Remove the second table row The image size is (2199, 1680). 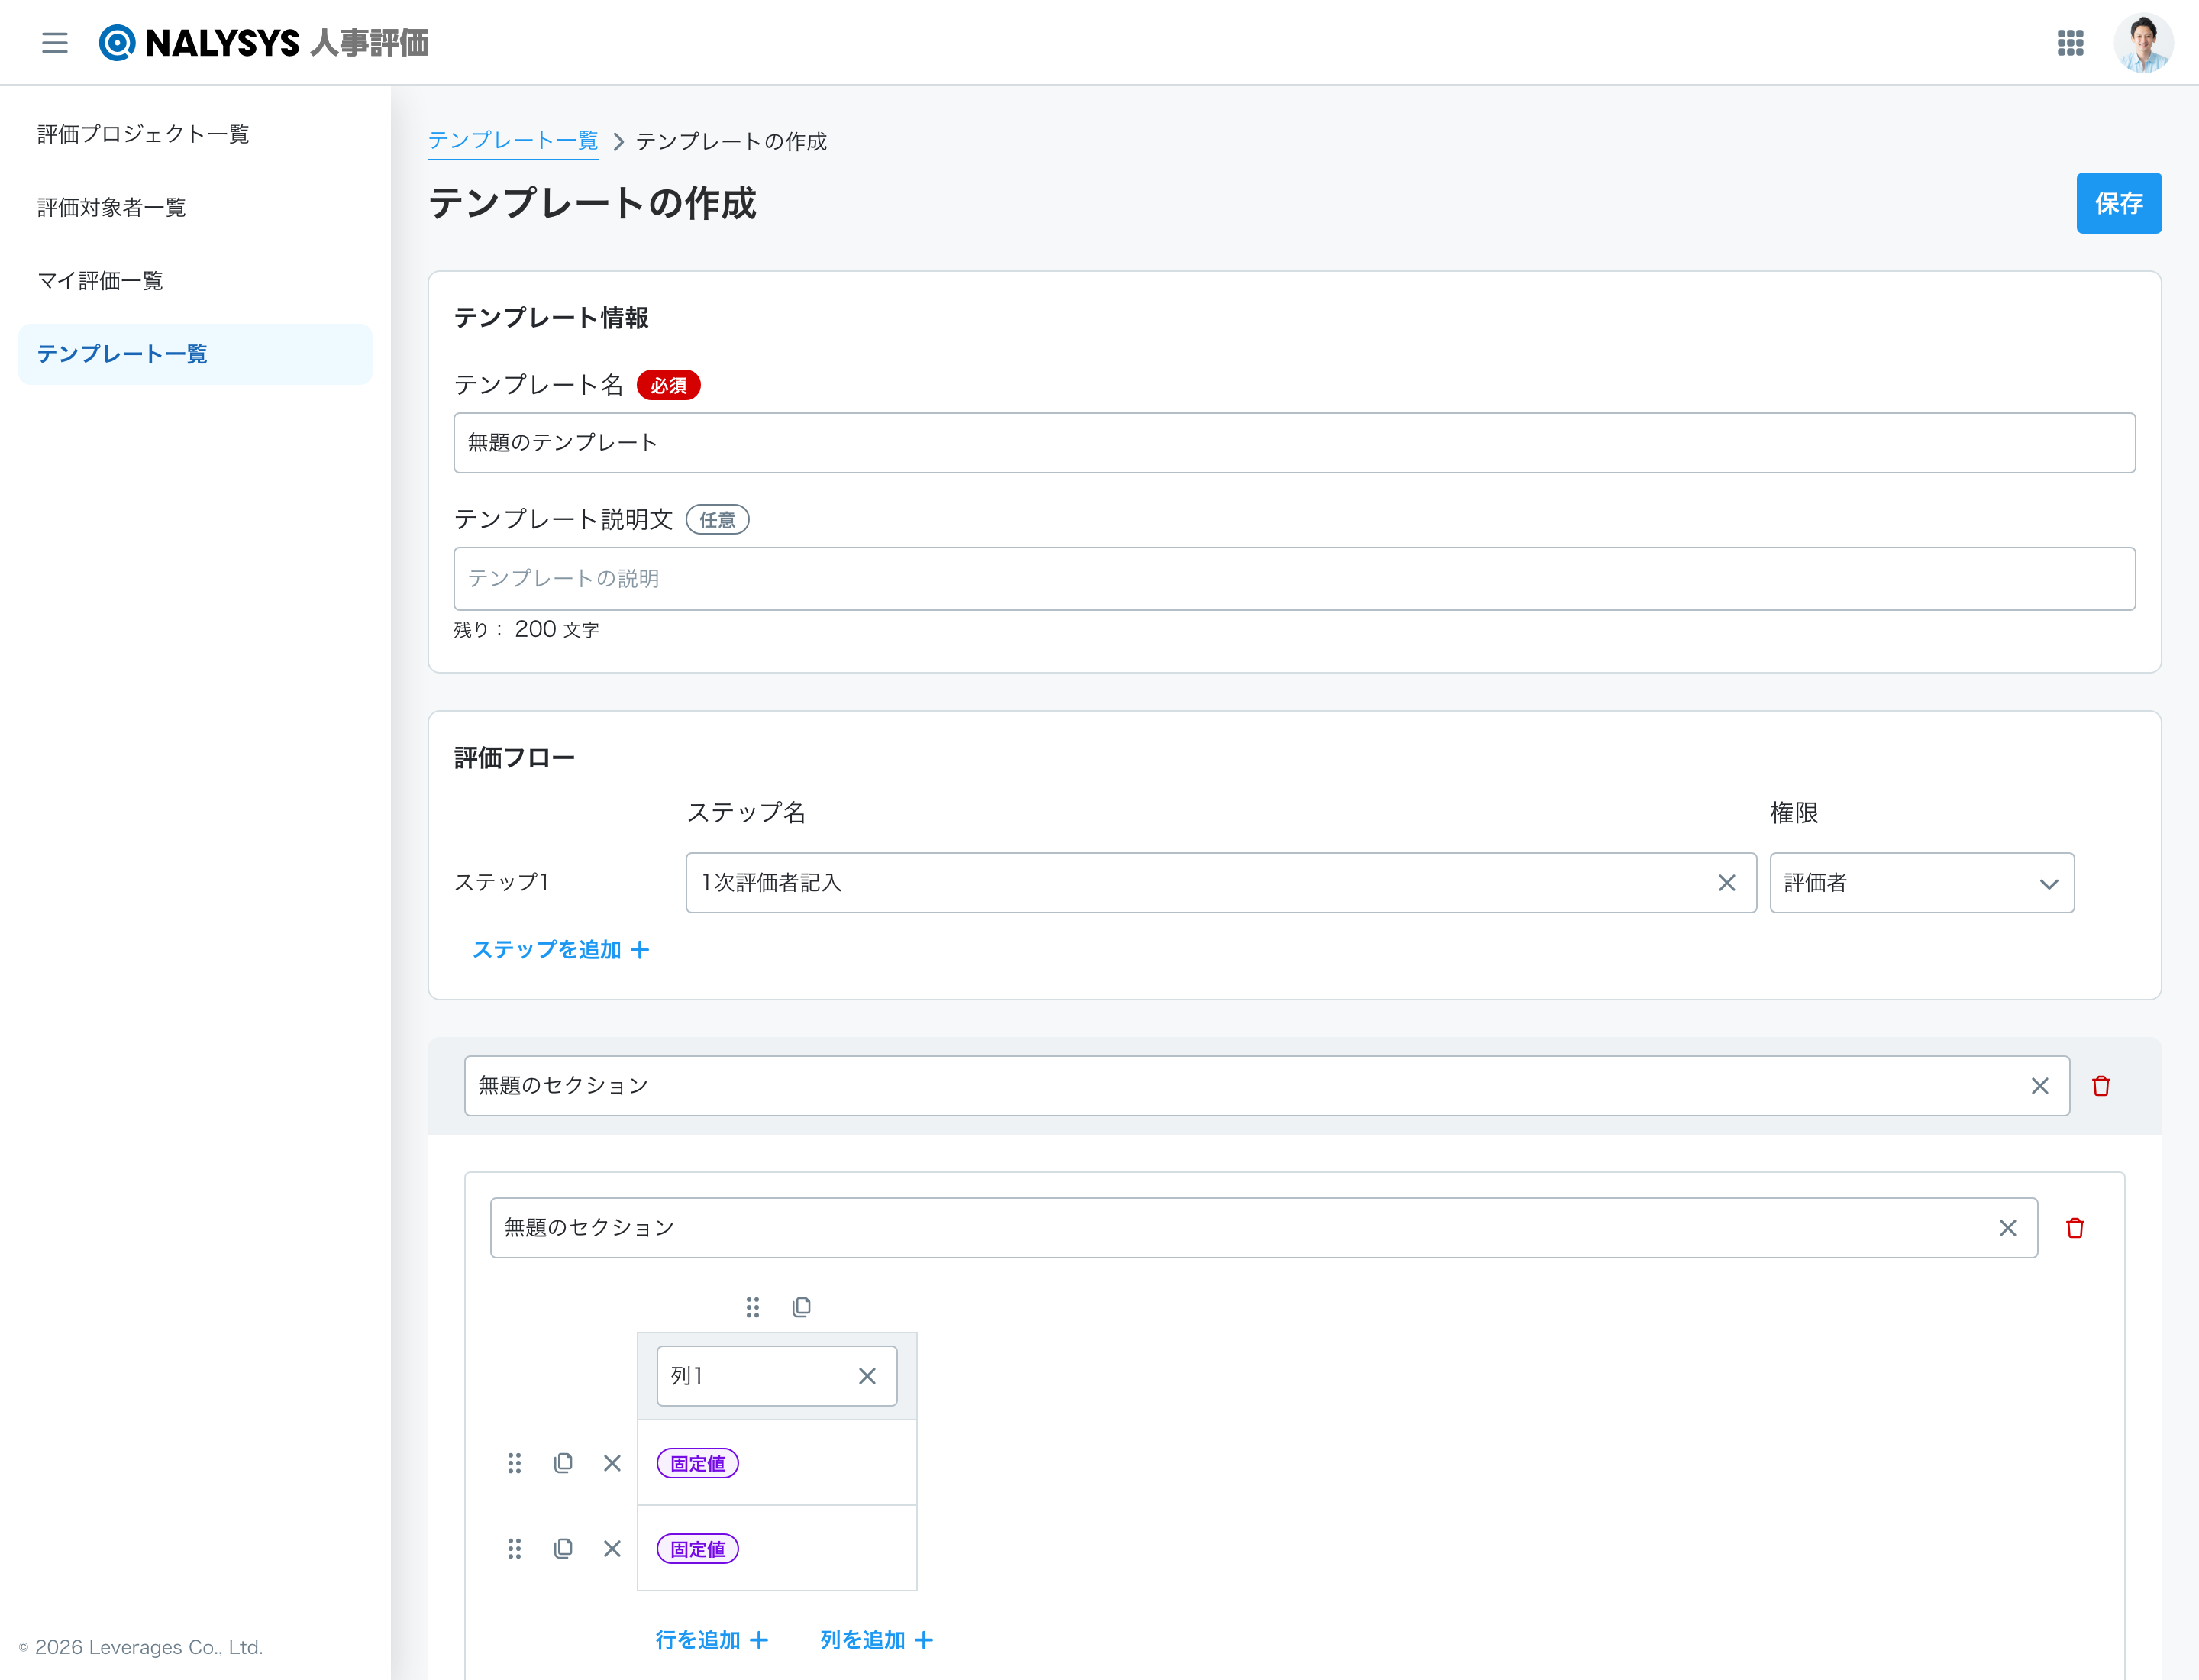click(612, 1549)
